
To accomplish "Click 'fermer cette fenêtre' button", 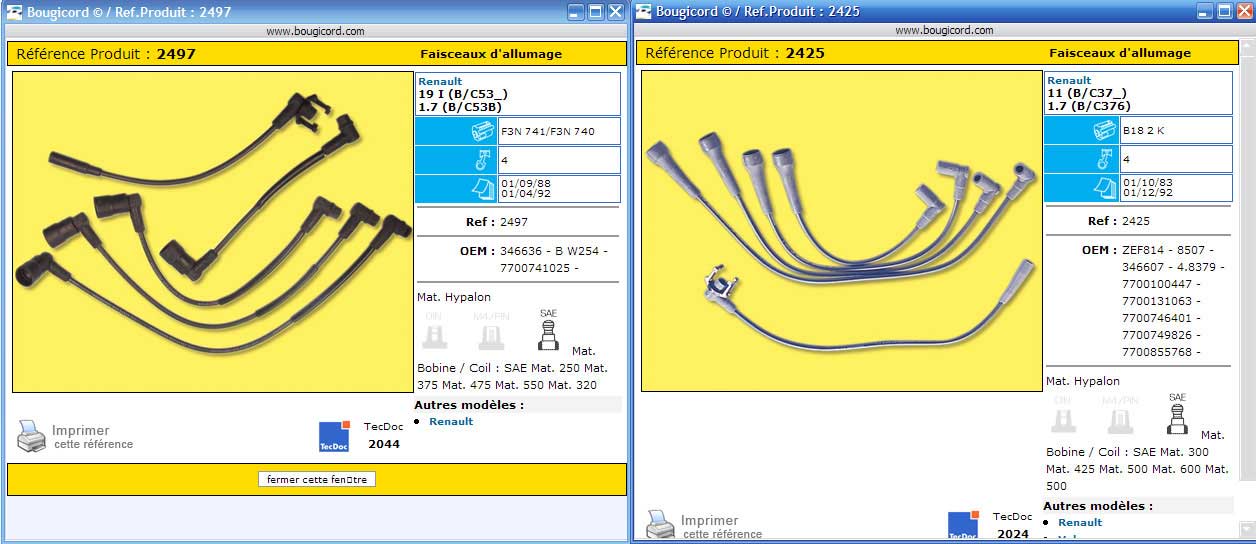I will click(317, 479).
